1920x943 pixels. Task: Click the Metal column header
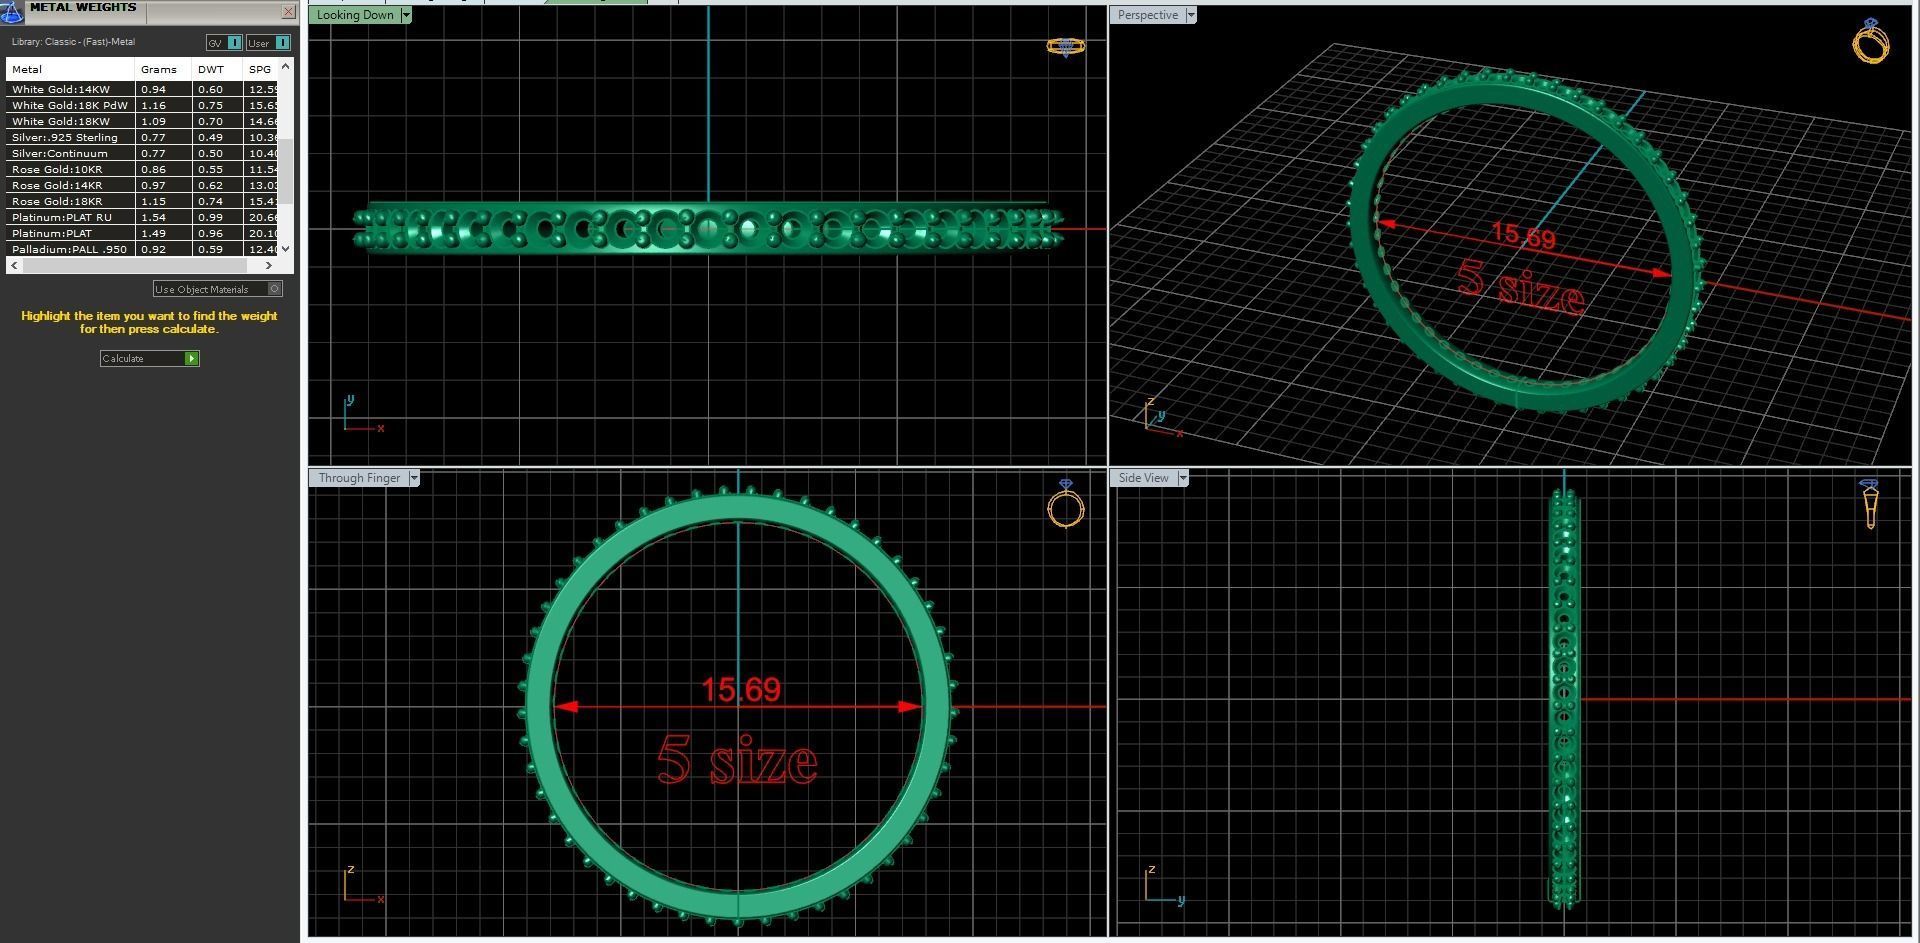(70, 69)
